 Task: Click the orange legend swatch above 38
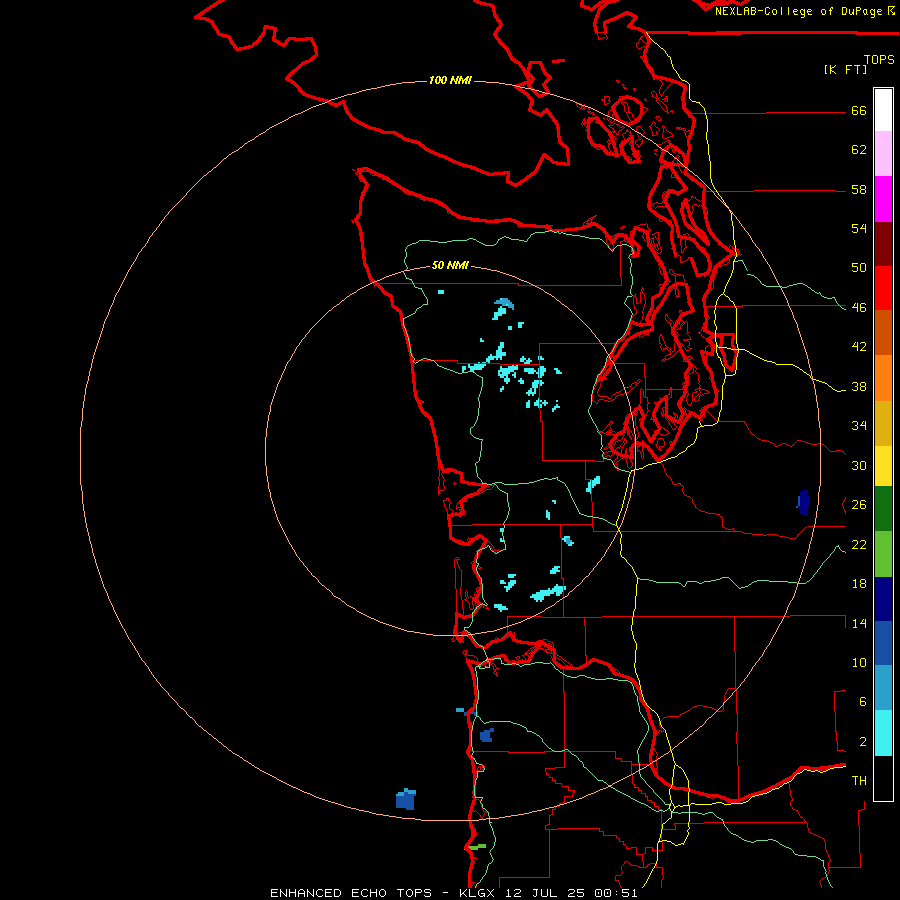point(883,377)
